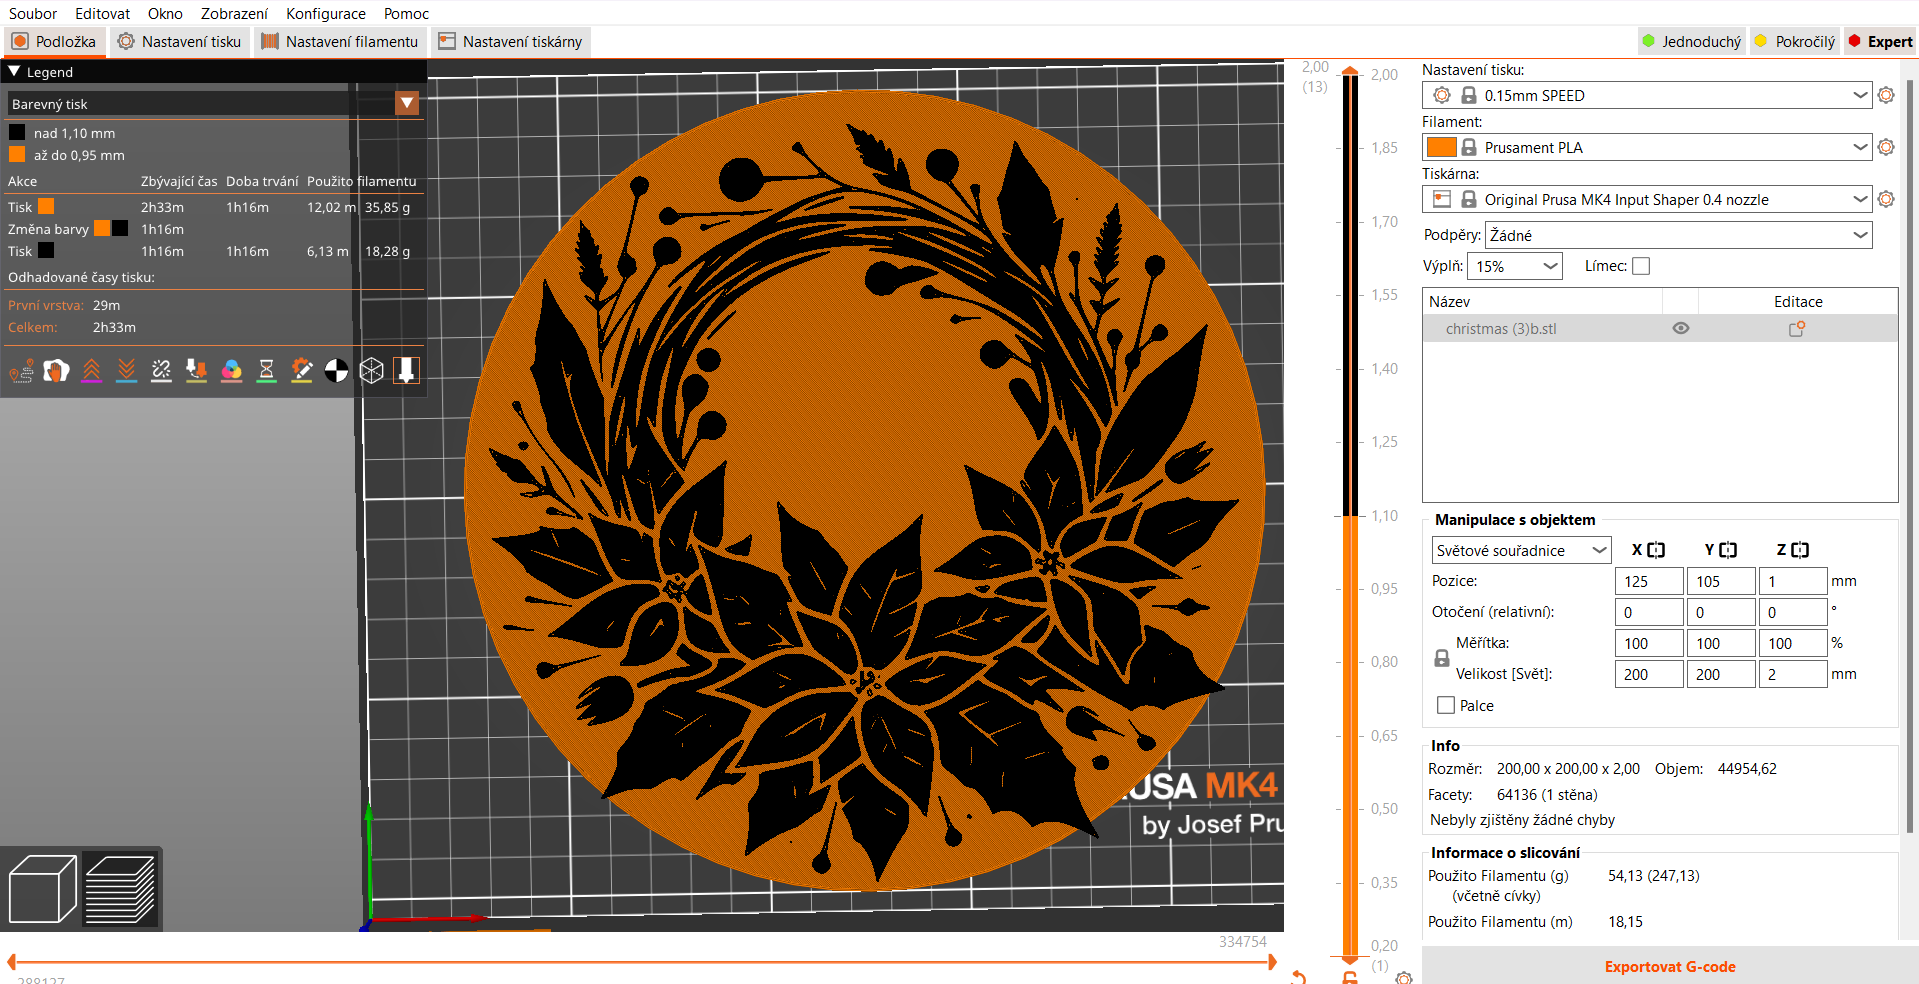Open print settings gear next to 0.15mm SPEED
Image resolution: width=1919 pixels, height=984 pixels.
coord(1886,95)
